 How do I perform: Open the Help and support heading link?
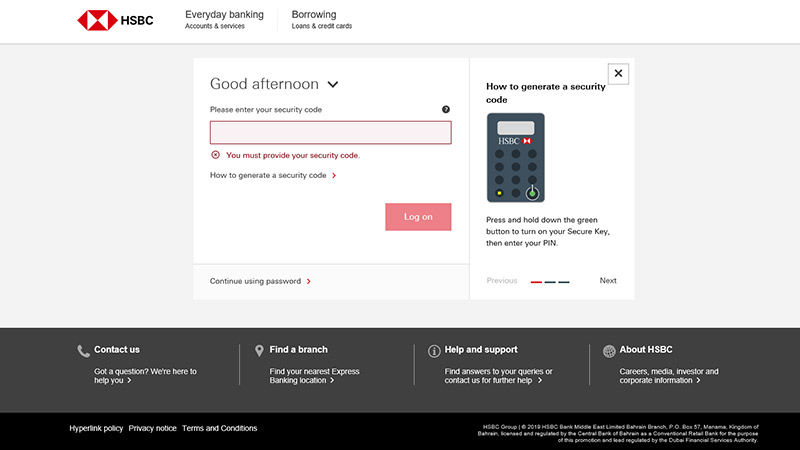481,349
